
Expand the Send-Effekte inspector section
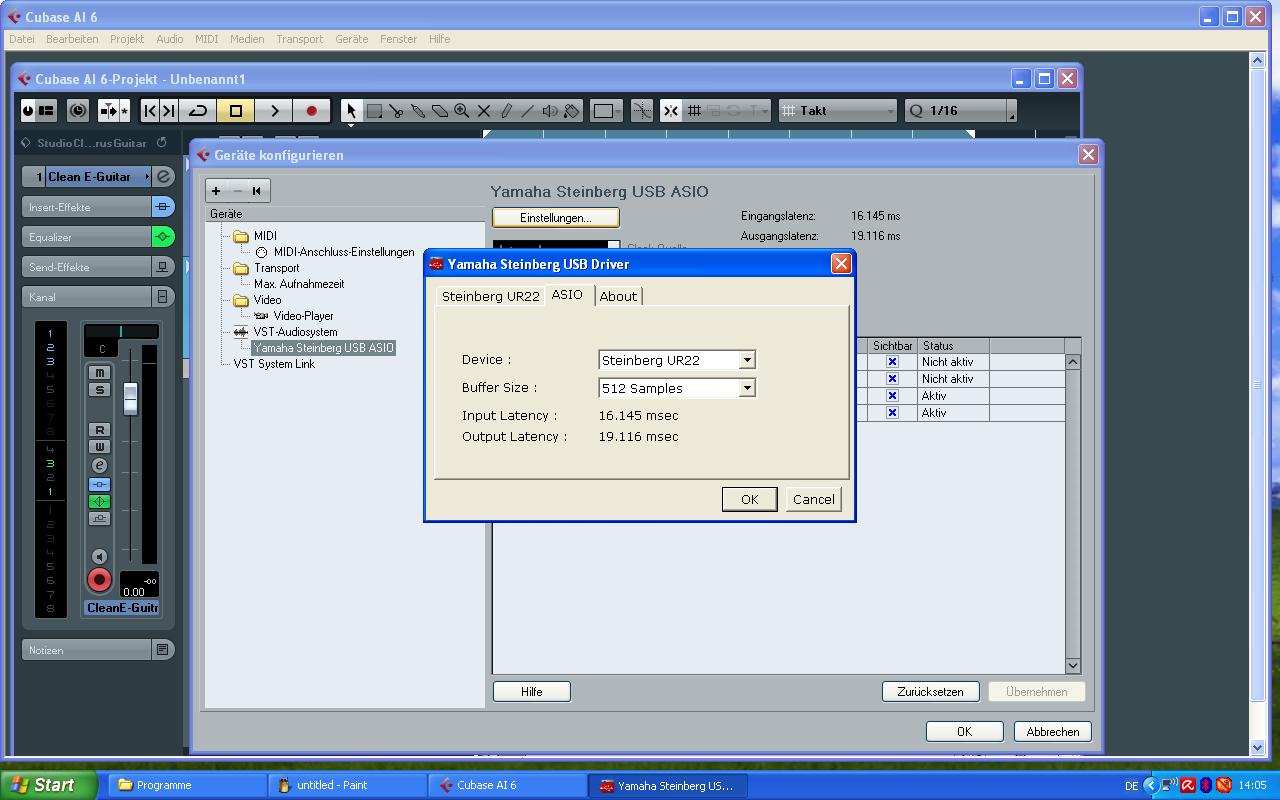tap(86, 267)
